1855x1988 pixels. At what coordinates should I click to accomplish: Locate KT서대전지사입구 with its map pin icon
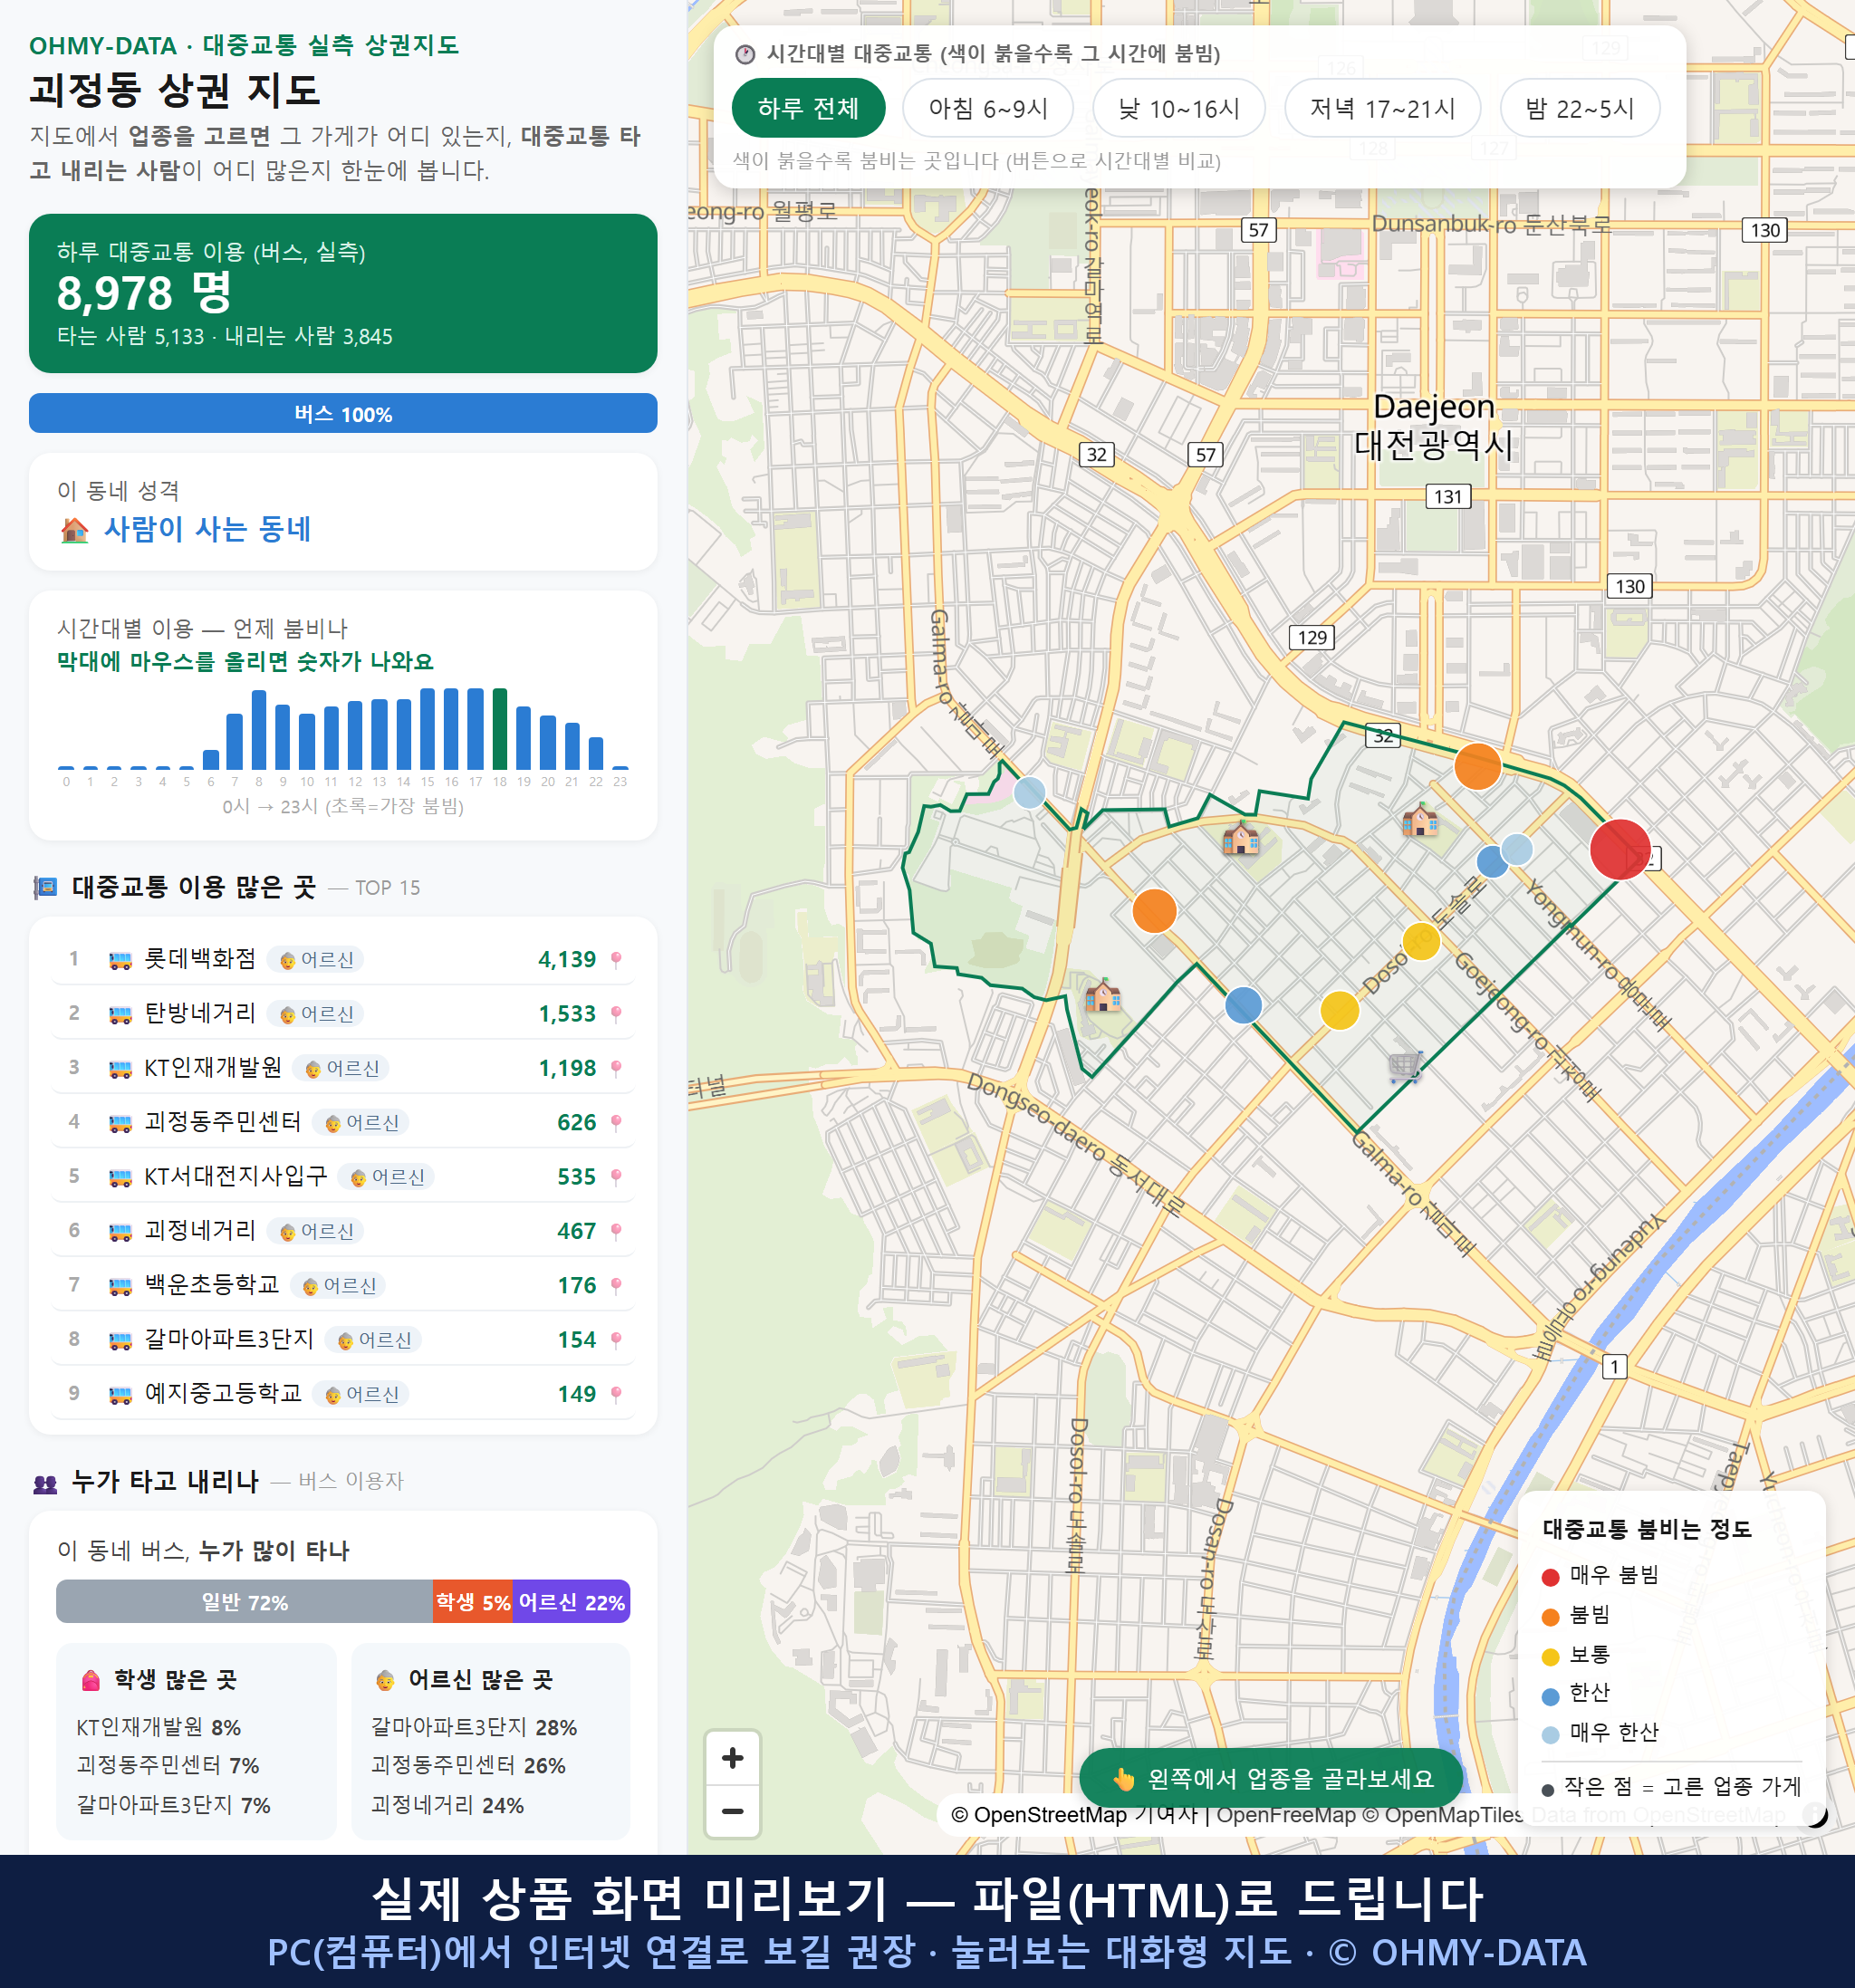[616, 1177]
